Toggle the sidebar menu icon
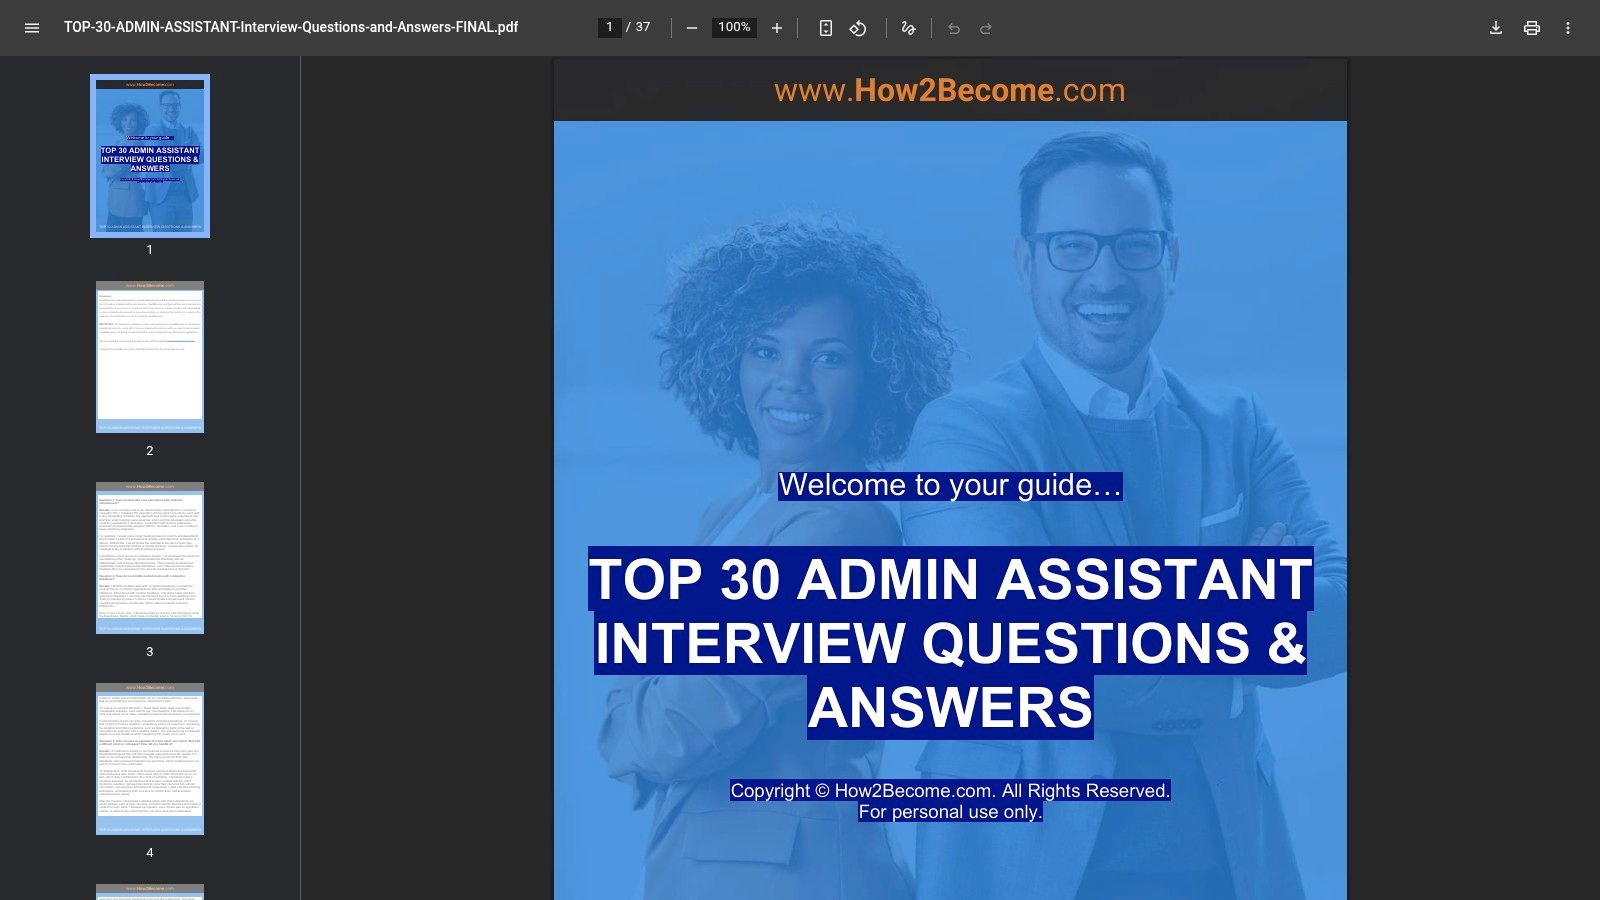 (x=32, y=28)
